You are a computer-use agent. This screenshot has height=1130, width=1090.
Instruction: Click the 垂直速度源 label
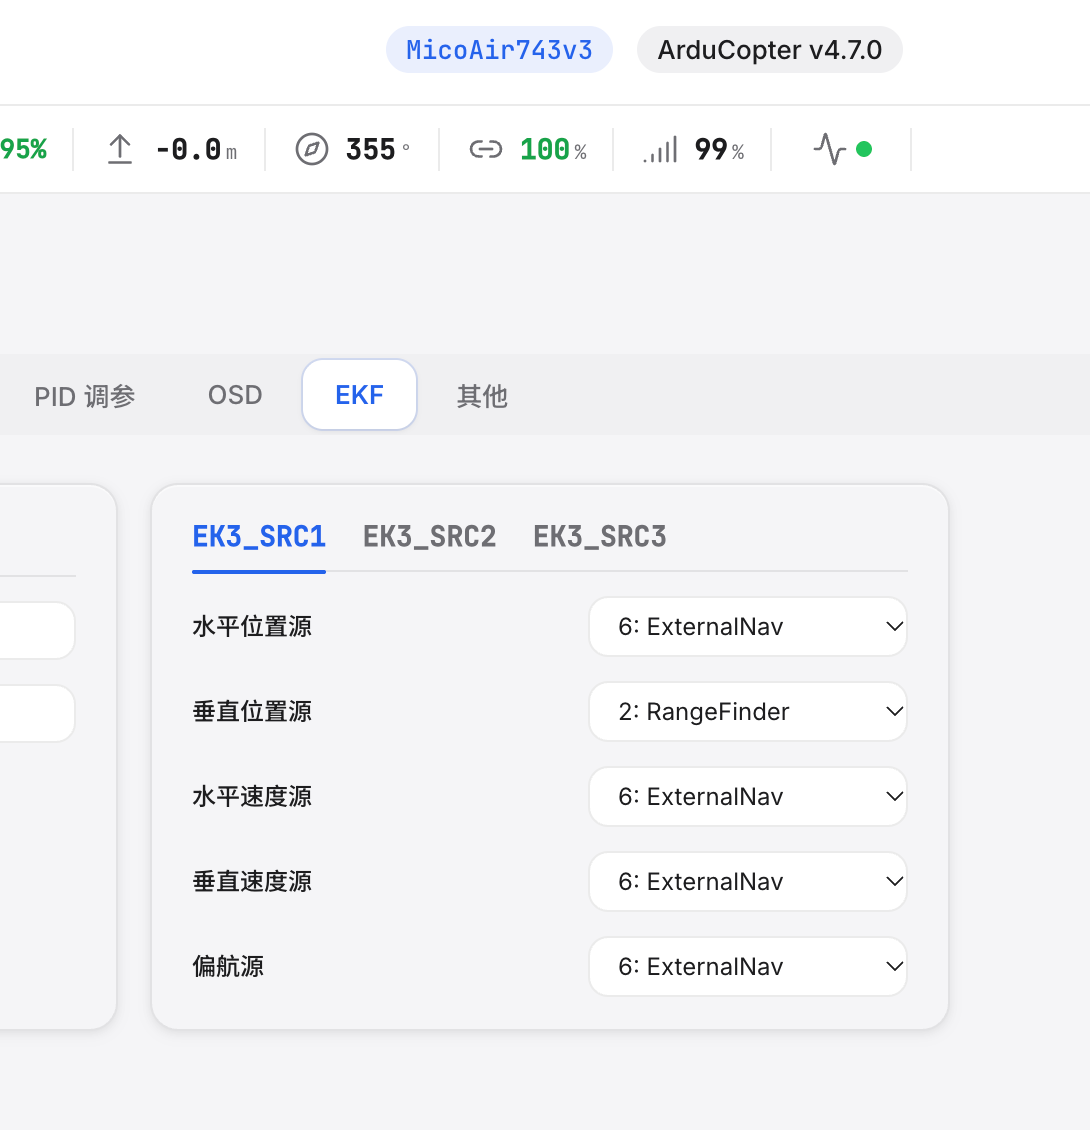click(x=252, y=881)
